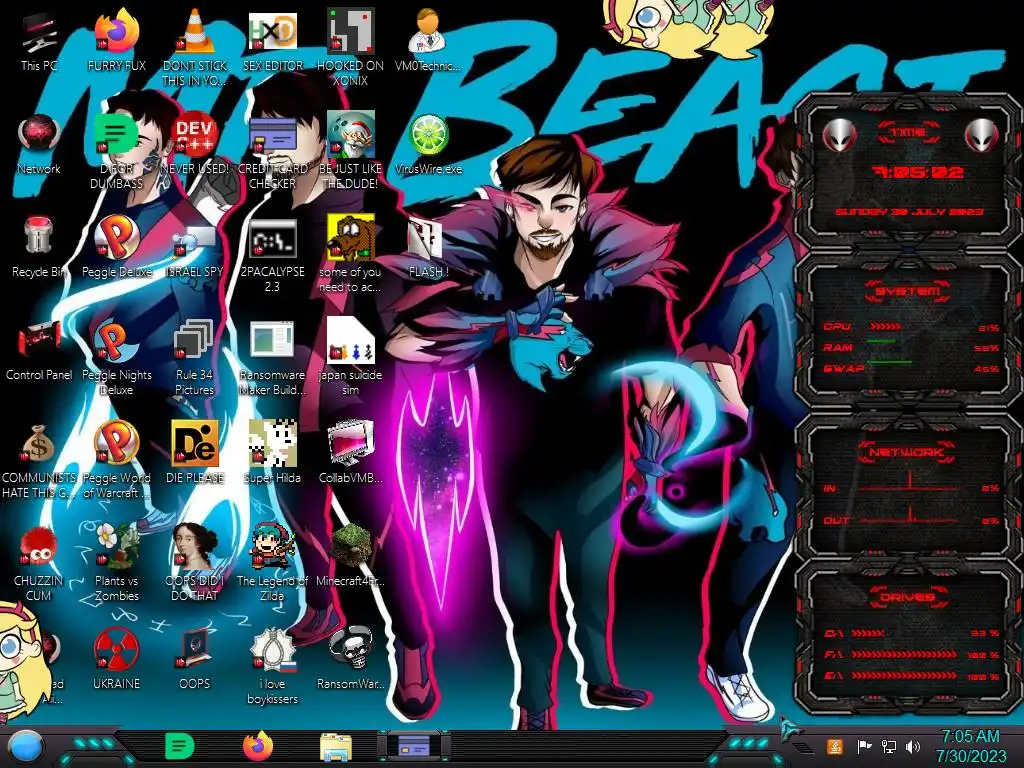Click the SYSTEM header in the widget

[x=908, y=291]
